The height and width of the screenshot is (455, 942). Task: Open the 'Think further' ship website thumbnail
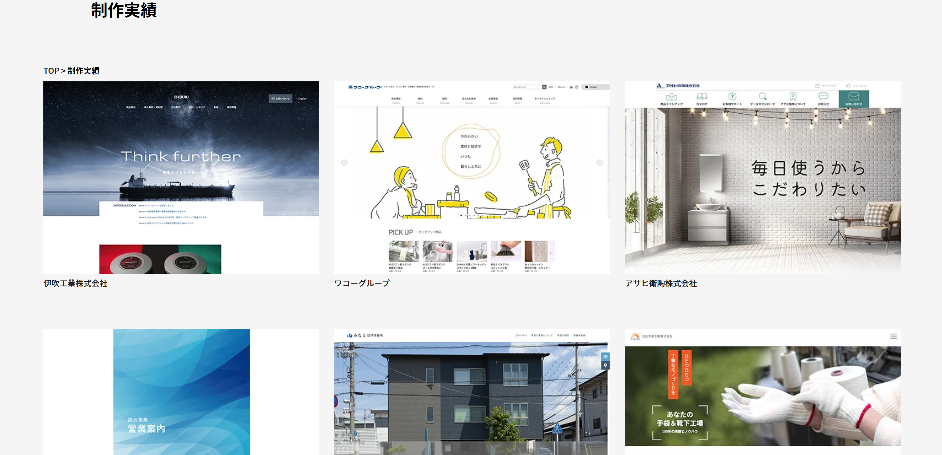[181, 177]
